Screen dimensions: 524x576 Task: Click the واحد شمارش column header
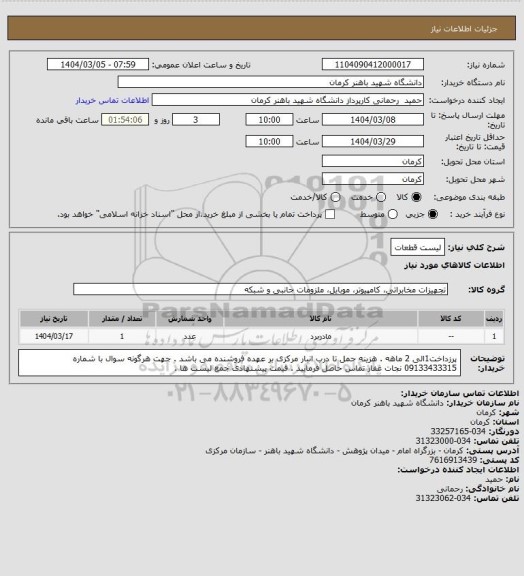click(190, 319)
